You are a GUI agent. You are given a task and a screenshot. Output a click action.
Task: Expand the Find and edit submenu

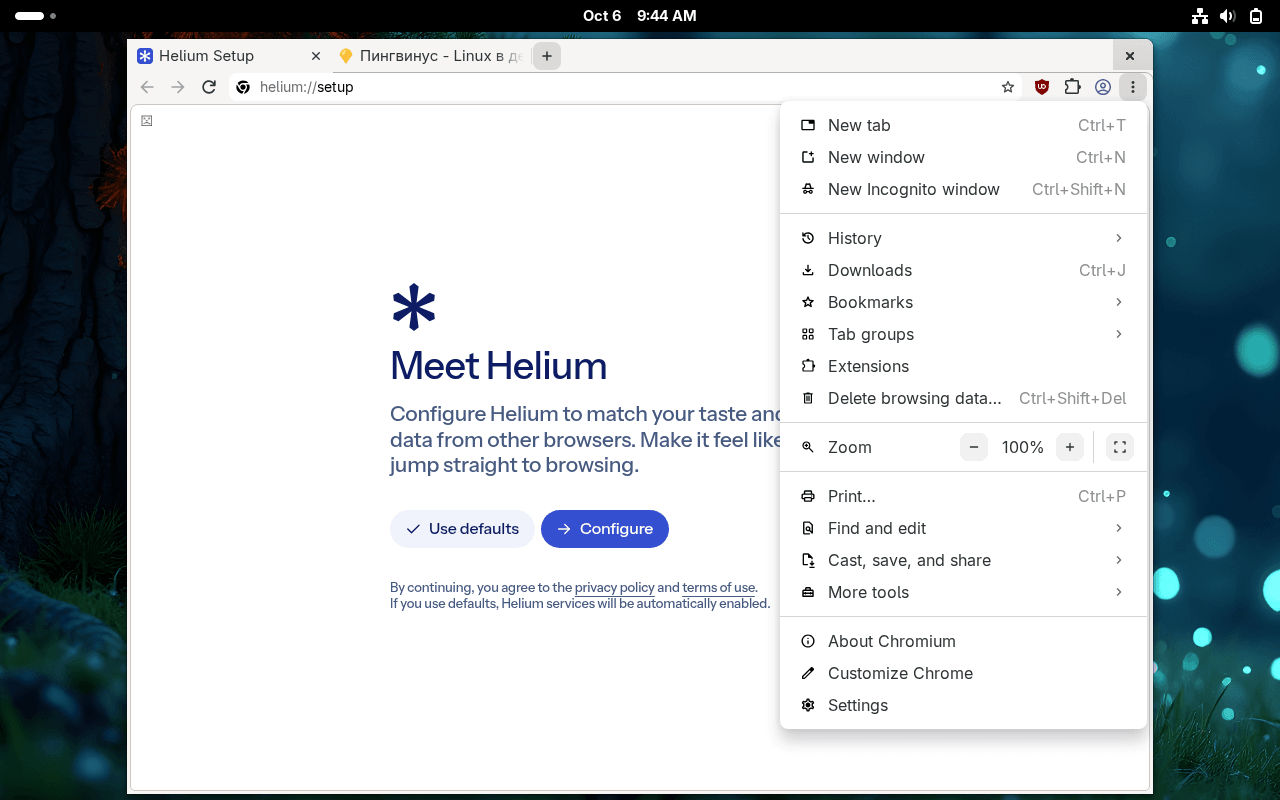(963, 528)
